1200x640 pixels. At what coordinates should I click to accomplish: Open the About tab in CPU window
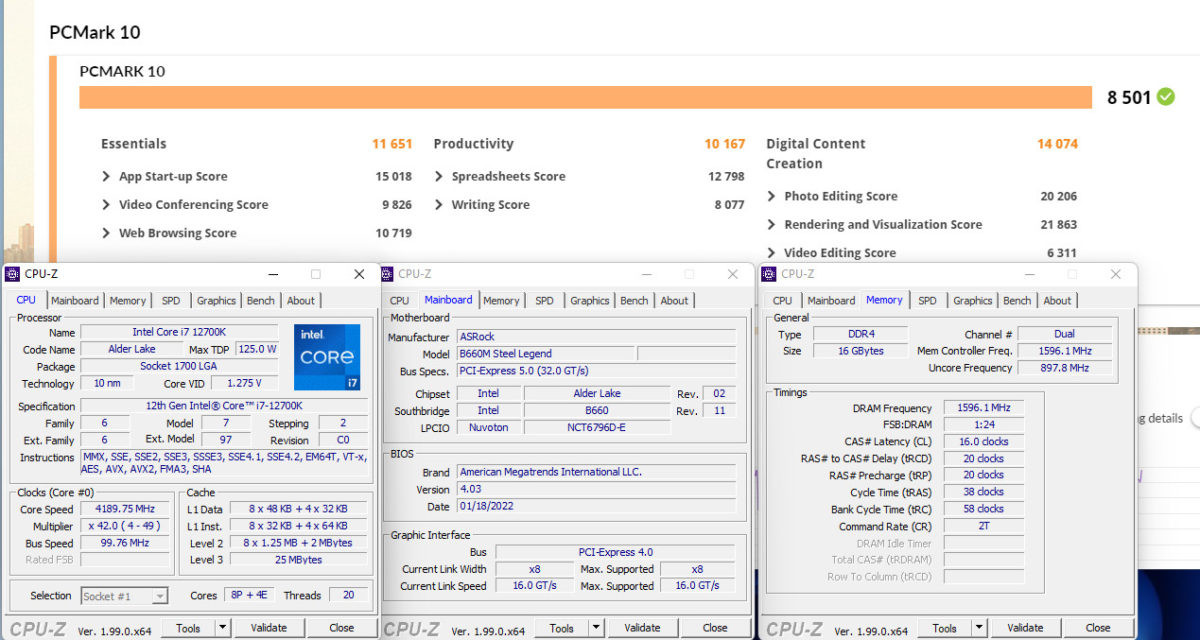[301, 300]
